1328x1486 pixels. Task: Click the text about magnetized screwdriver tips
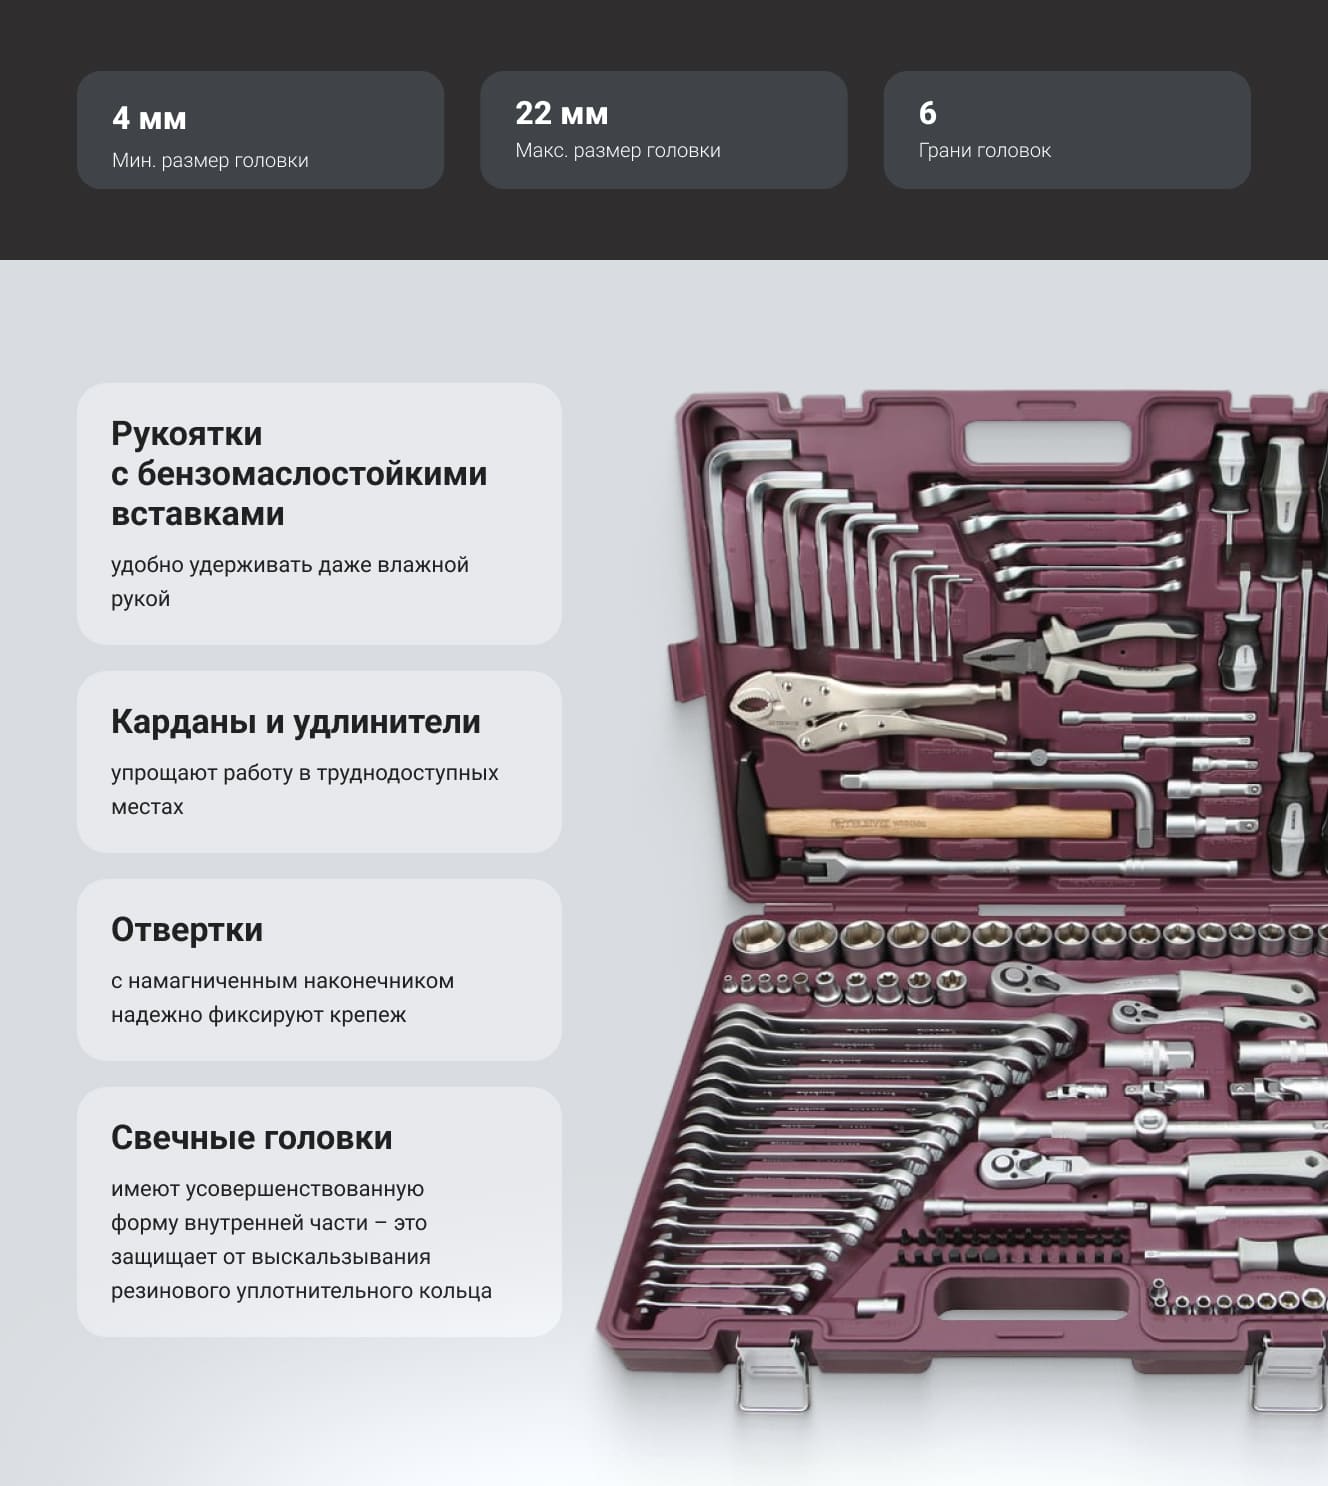(x=282, y=998)
